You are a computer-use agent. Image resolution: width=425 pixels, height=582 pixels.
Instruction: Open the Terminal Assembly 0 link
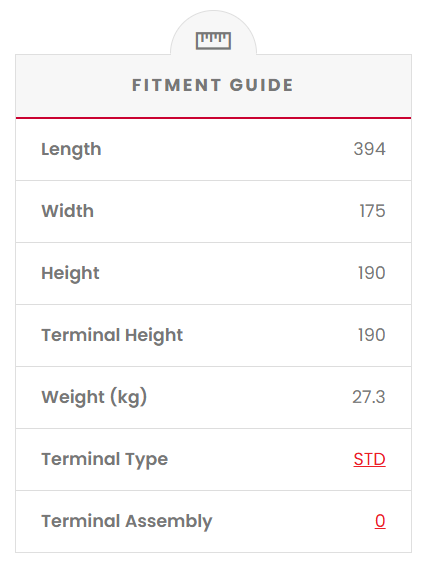[x=380, y=521]
